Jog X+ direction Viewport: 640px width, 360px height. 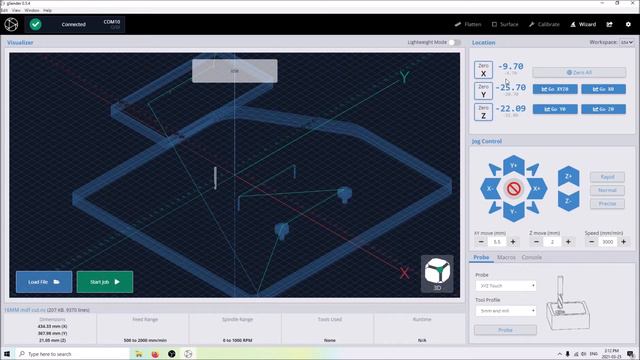click(537, 189)
